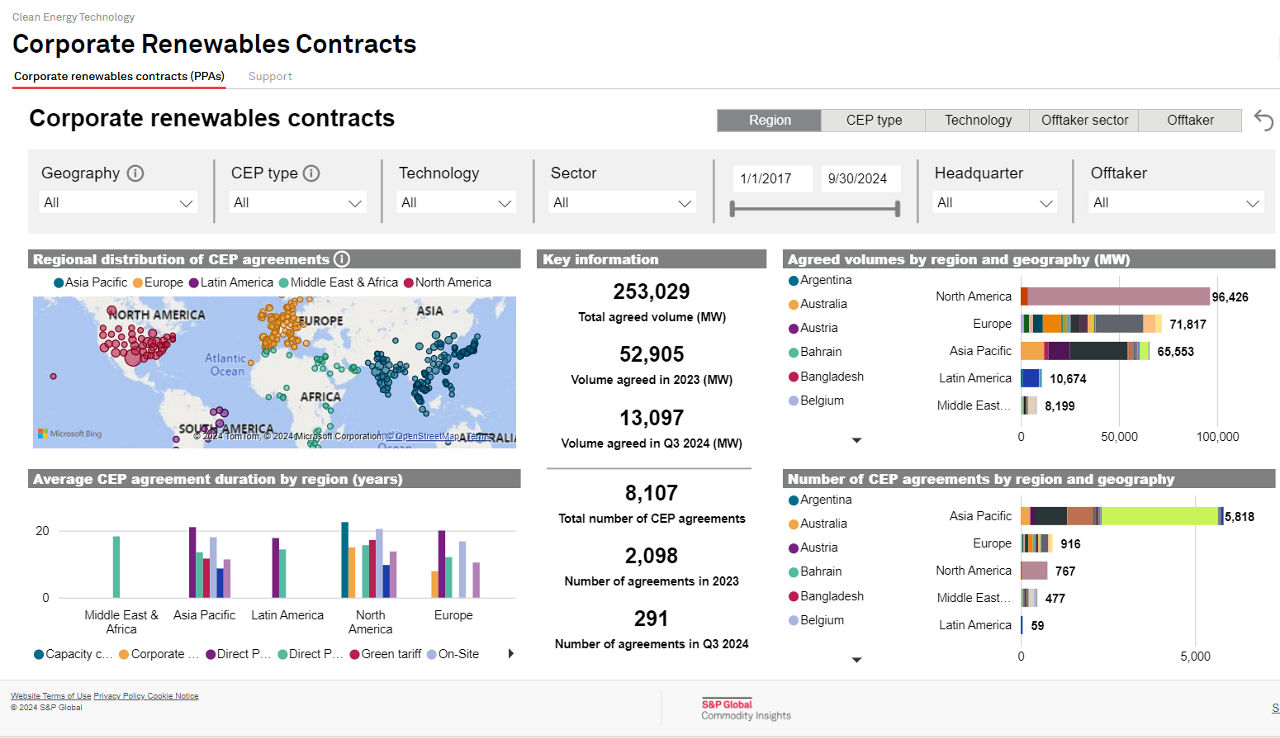Image resolution: width=1280 pixels, height=738 pixels.
Task: Select the Offtaker sector view button
Action: pos(1085,120)
